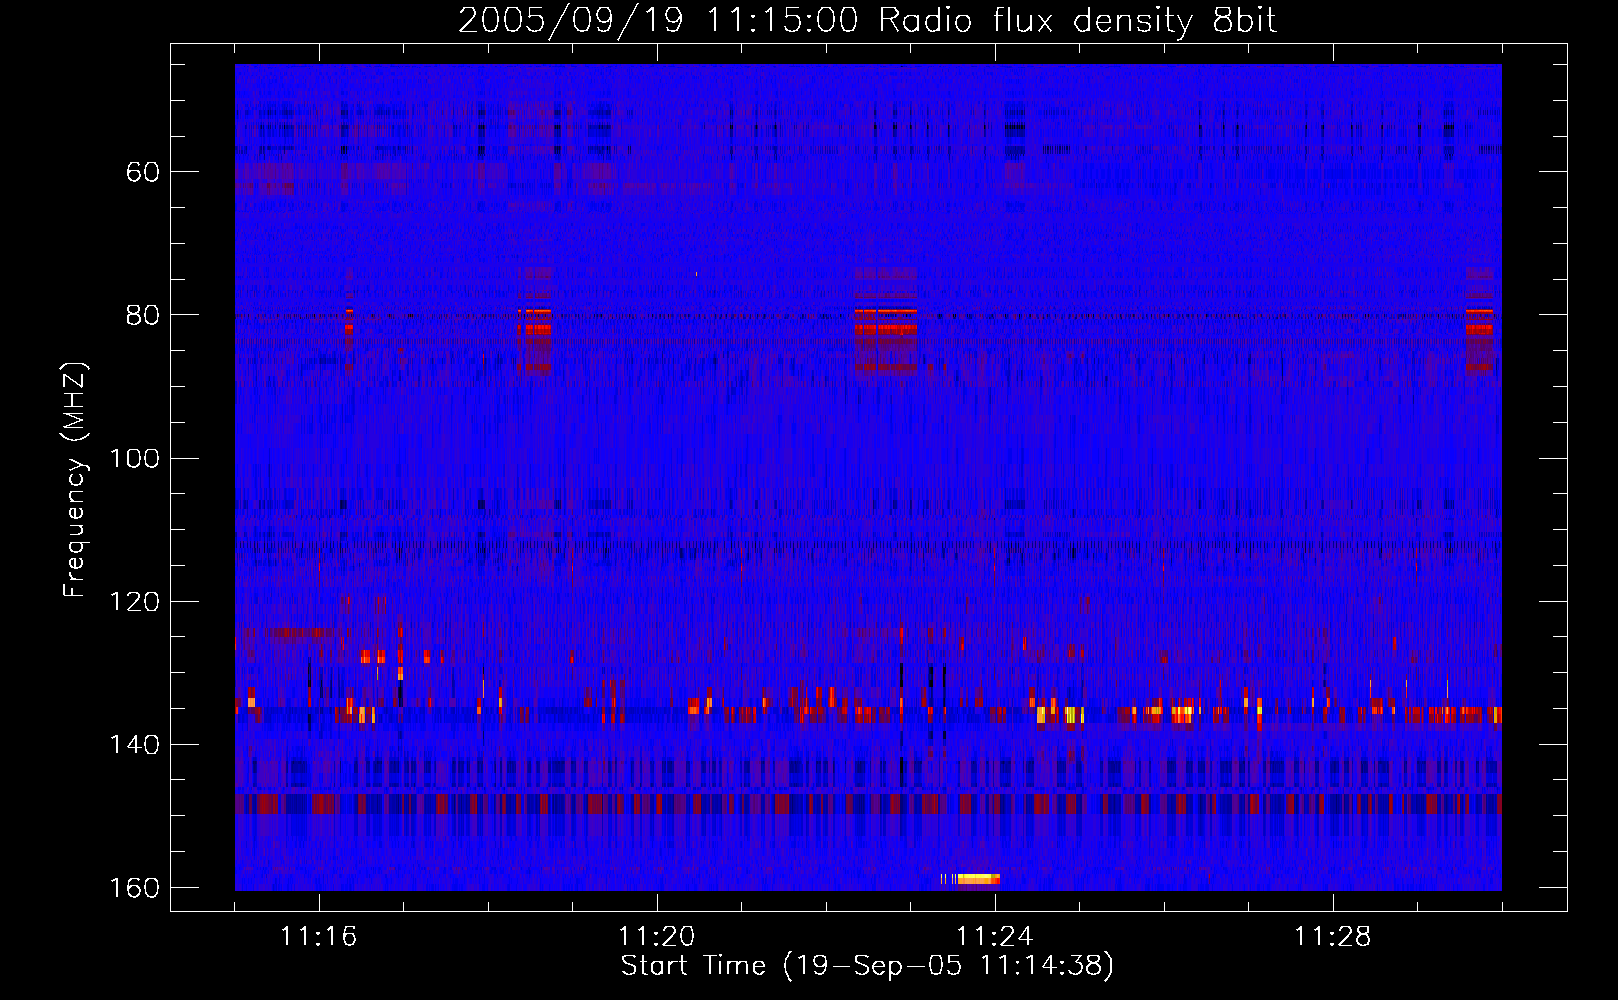Click the 11:28 time tick label
Screen dimensions: 1618x1000
(1333, 937)
